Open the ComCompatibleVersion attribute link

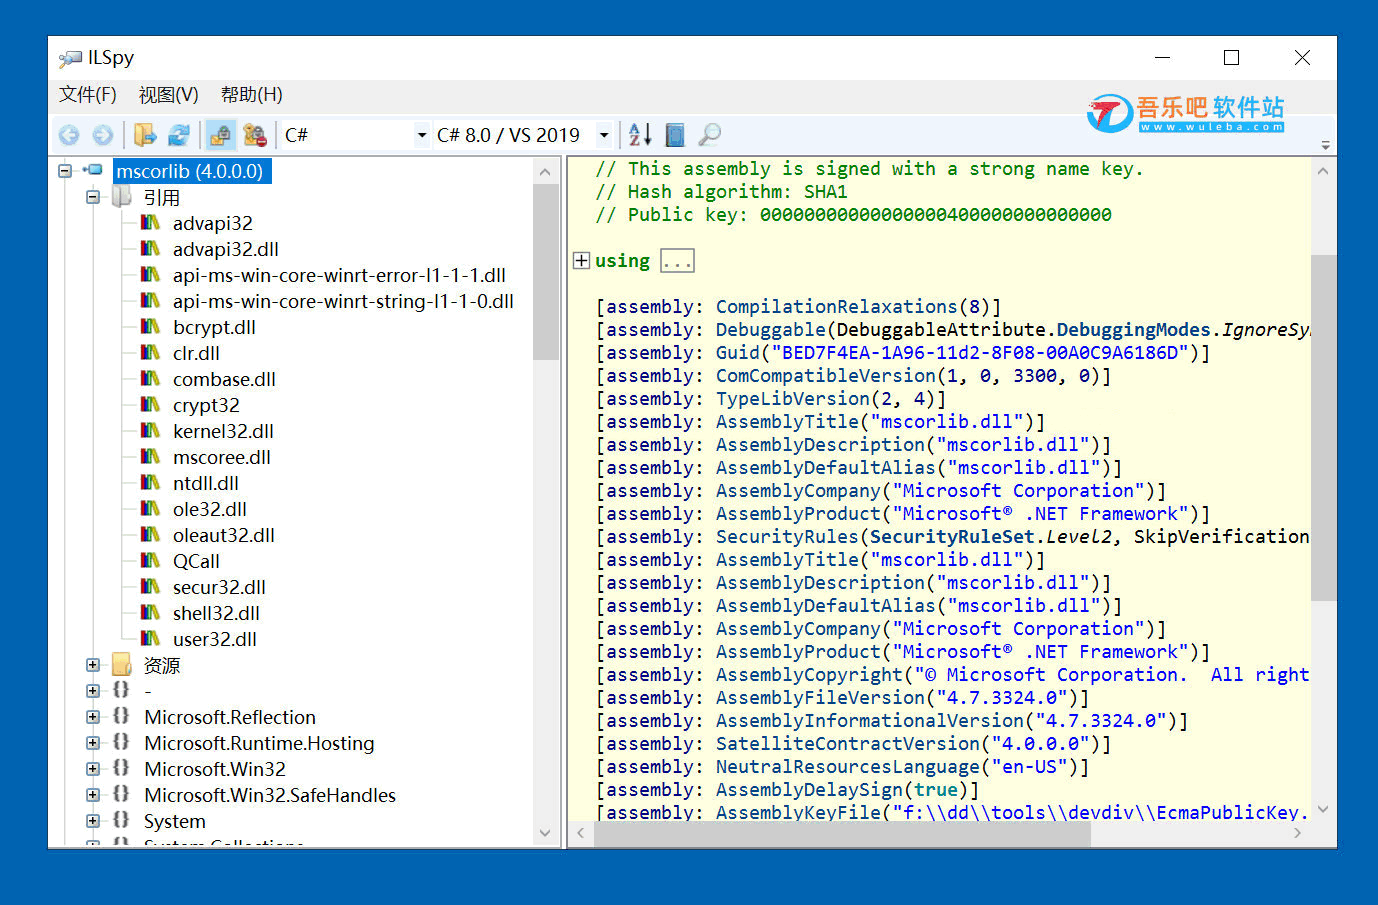point(826,376)
